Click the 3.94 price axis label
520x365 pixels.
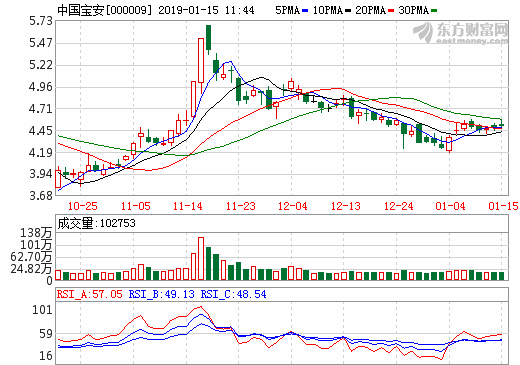[41, 174]
